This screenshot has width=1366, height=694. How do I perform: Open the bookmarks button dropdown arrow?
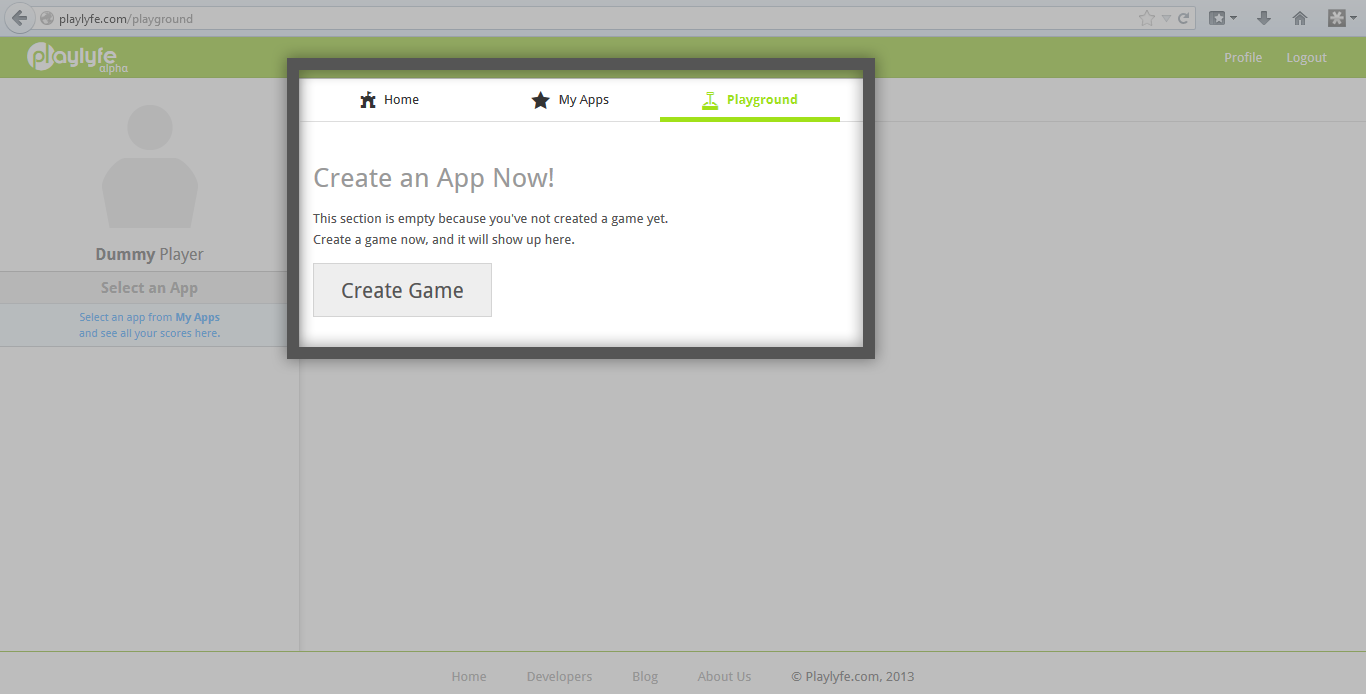pyautogui.click(x=1233, y=19)
